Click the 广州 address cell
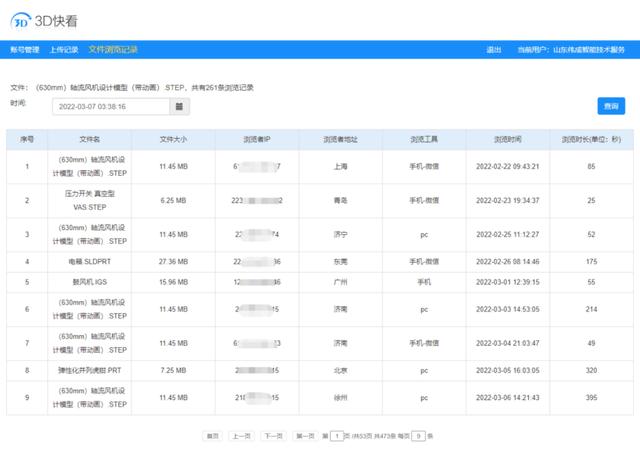 (340, 282)
